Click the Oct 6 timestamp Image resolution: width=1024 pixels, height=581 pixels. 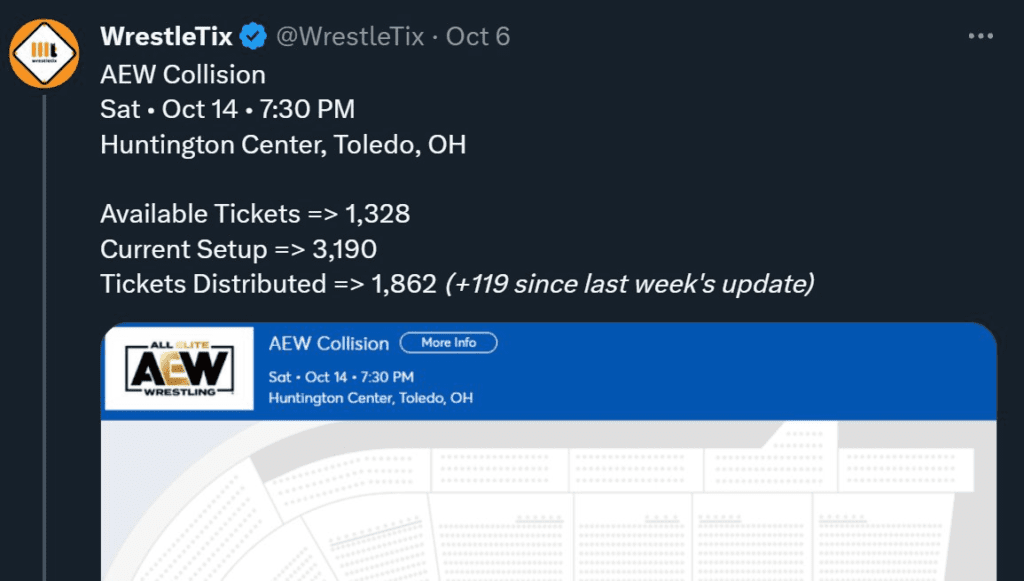pyautogui.click(x=478, y=37)
